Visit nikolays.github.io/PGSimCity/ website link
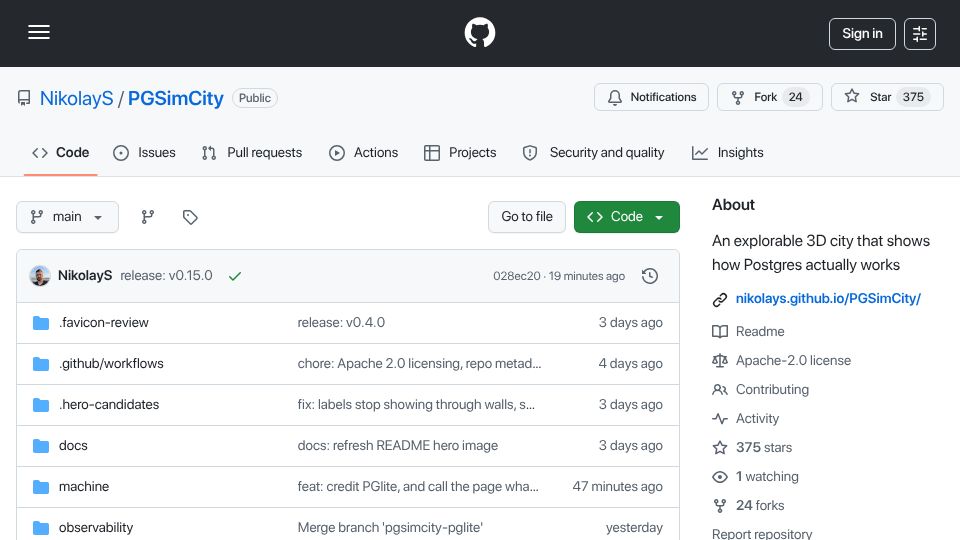 (828, 299)
